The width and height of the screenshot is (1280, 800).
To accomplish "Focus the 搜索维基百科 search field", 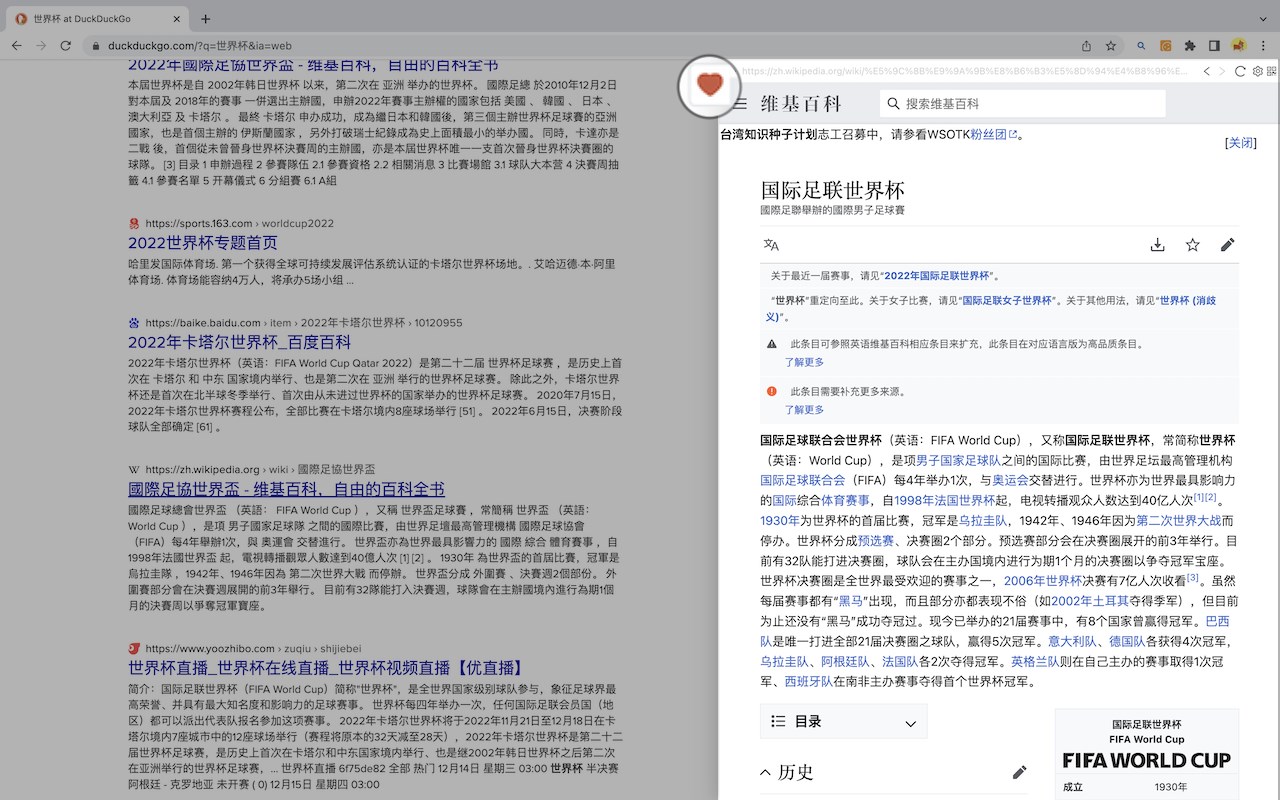I will coord(1022,104).
